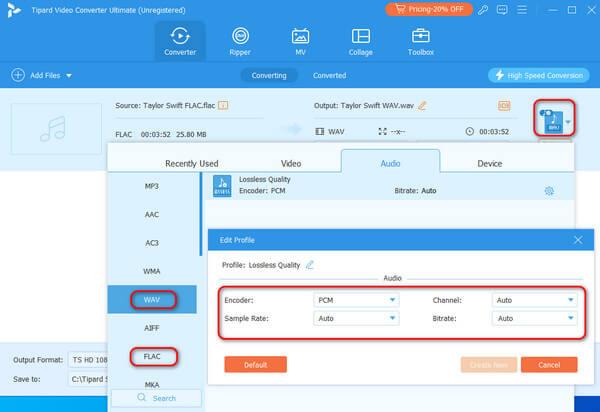Click the Create New button
Viewport: 600px width, 412px height.
[489, 365]
